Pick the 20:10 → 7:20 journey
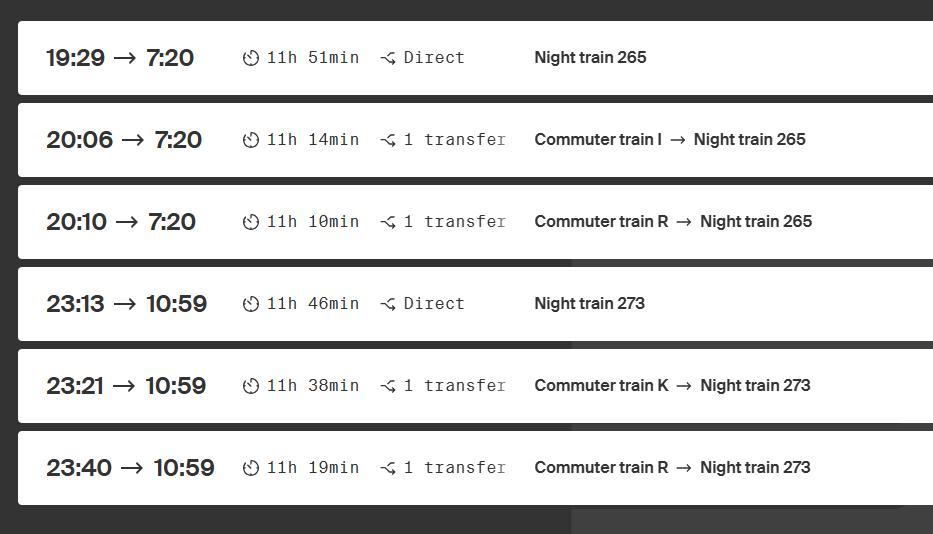Viewport: 933px width, 534px height. [121, 222]
